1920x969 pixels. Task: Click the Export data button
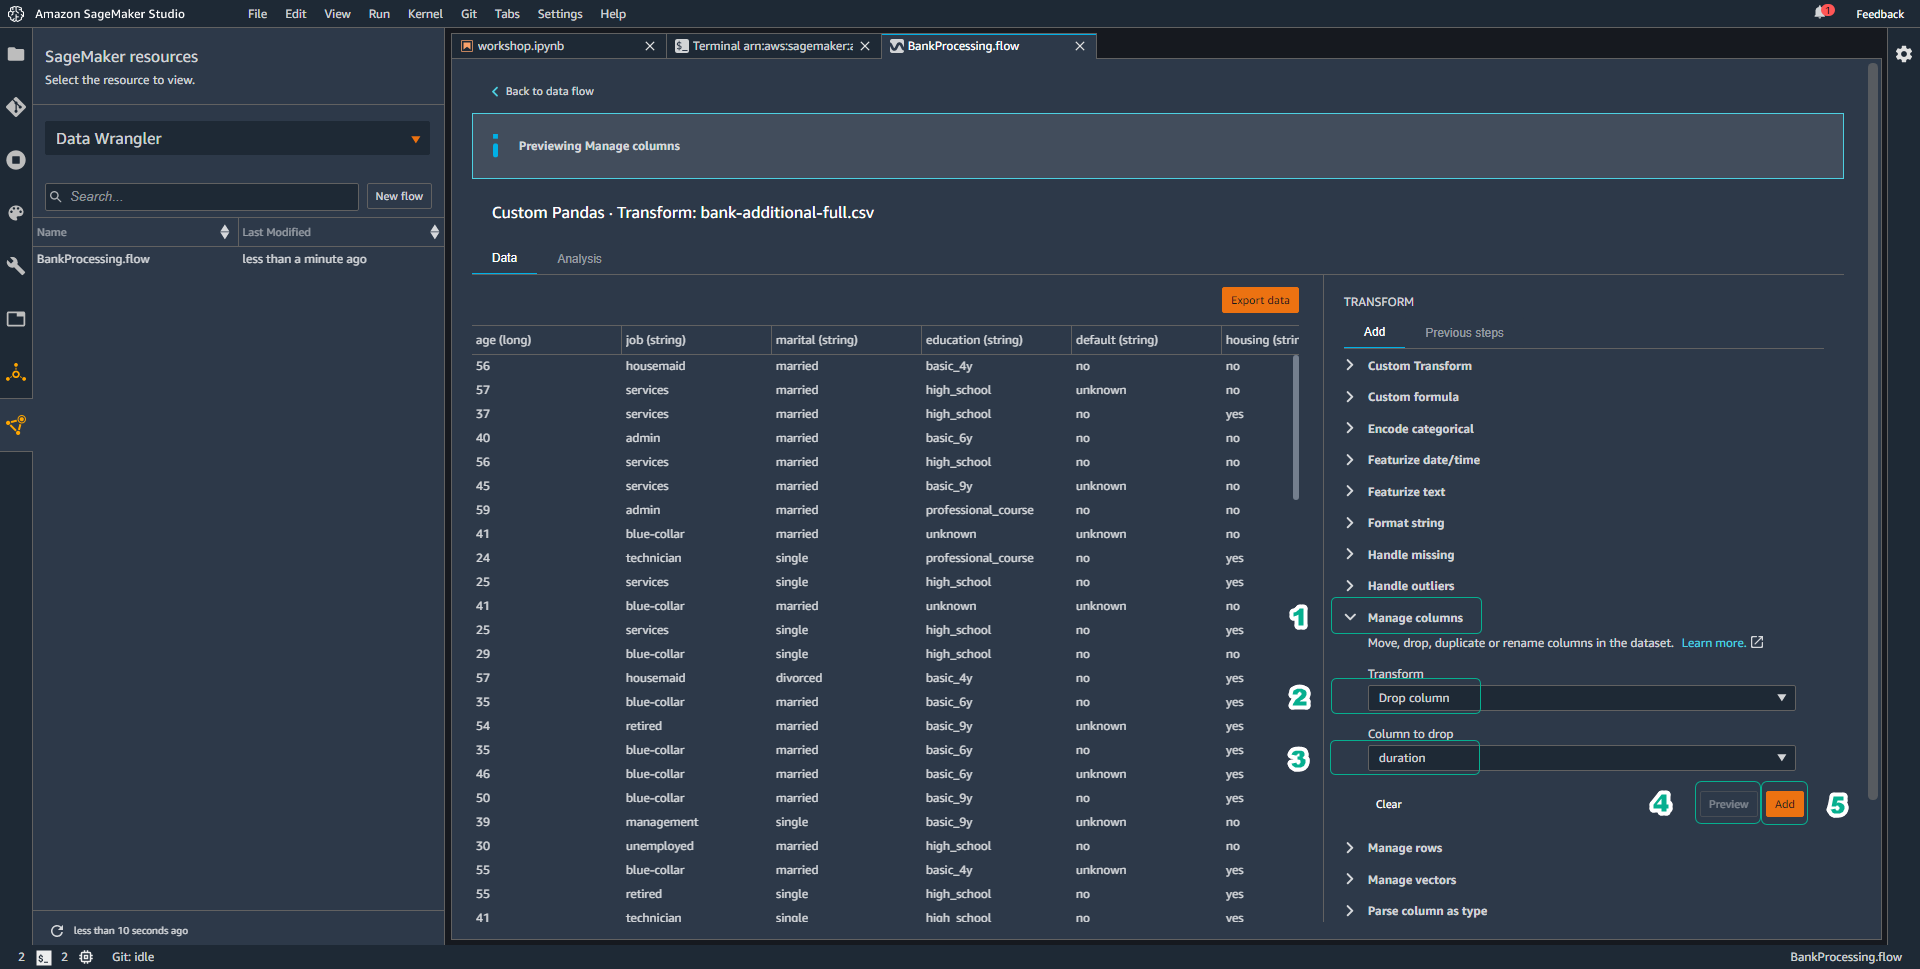[1260, 300]
